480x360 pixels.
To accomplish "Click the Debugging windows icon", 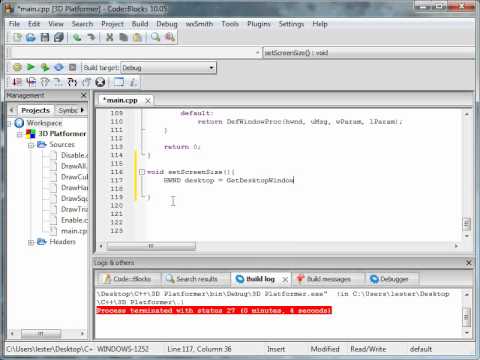I will pyautogui.click(x=118, y=82).
